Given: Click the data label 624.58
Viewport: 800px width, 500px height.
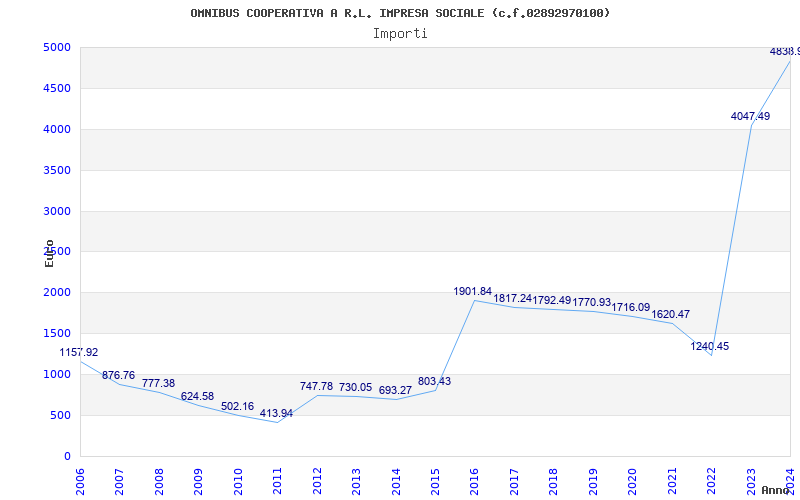Looking at the screenshot, I should pyautogui.click(x=197, y=396).
